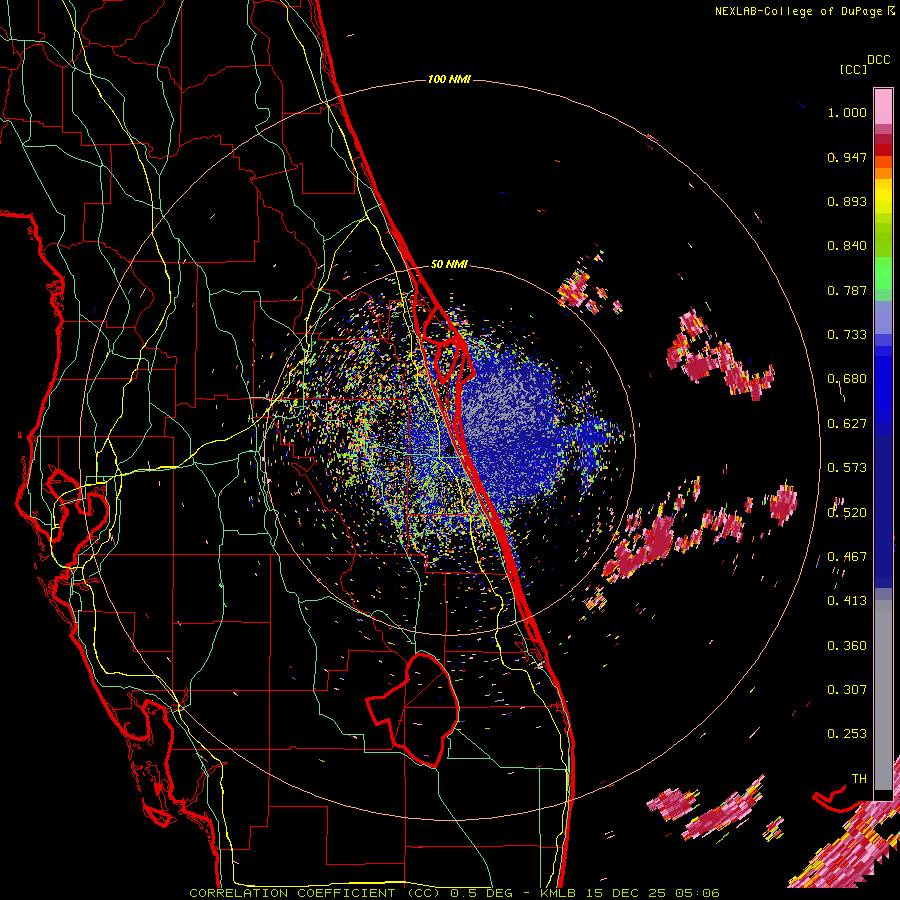Click the 0.627 legend value
The width and height of the screenshot is (900, 900).
pos(847,424)
